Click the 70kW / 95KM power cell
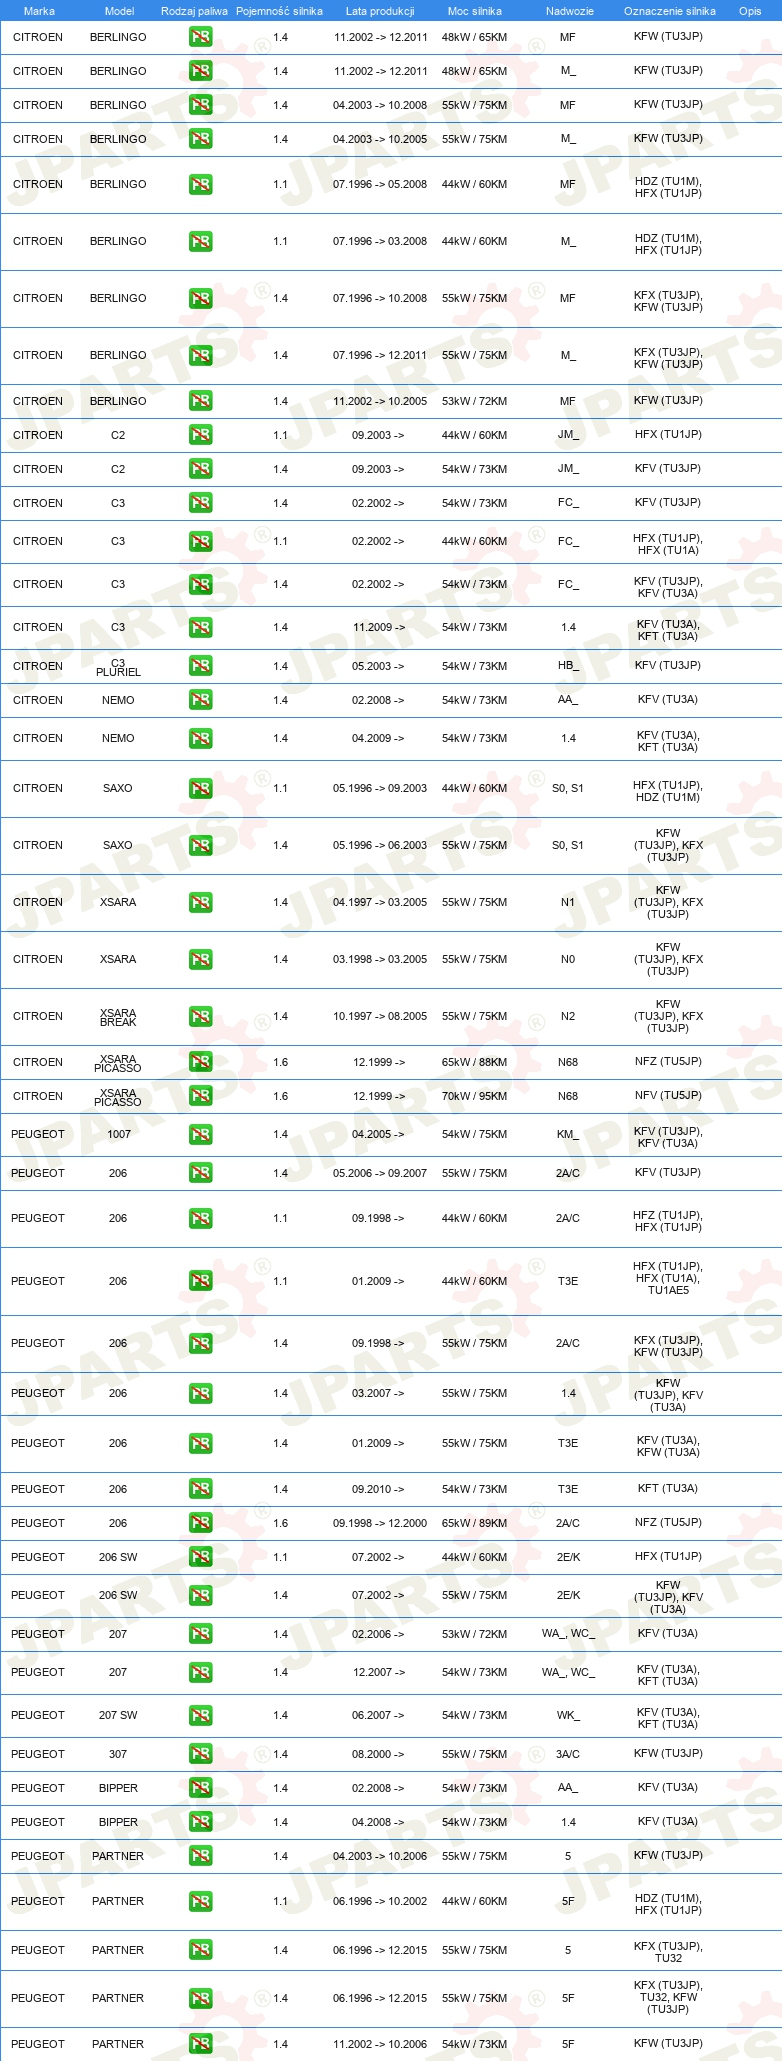 [474, 1096]
